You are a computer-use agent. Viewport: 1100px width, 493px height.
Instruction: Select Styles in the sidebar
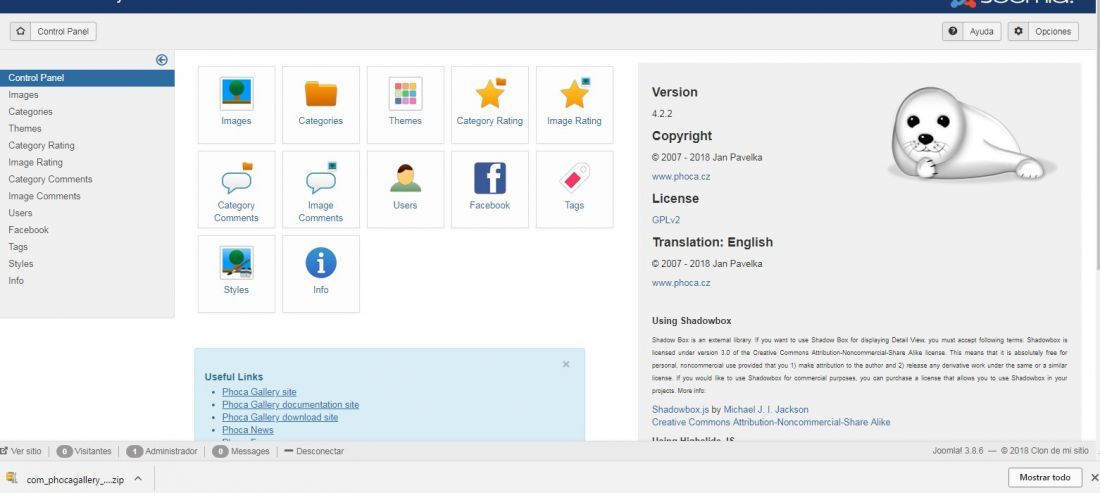coord(21,264)
